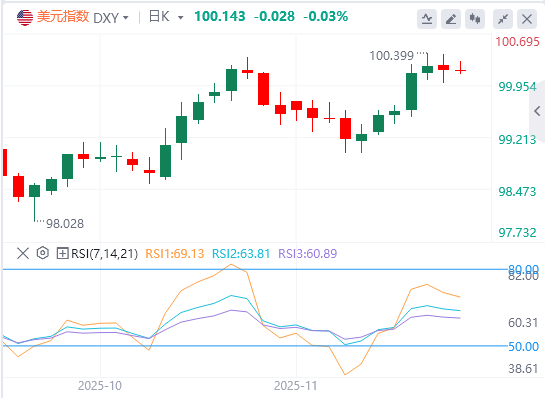Image resolution: width=545 pixels, height=398 pixels.
Task: Open the indicators line-chart icon
Action: click(x=427, y=19)
